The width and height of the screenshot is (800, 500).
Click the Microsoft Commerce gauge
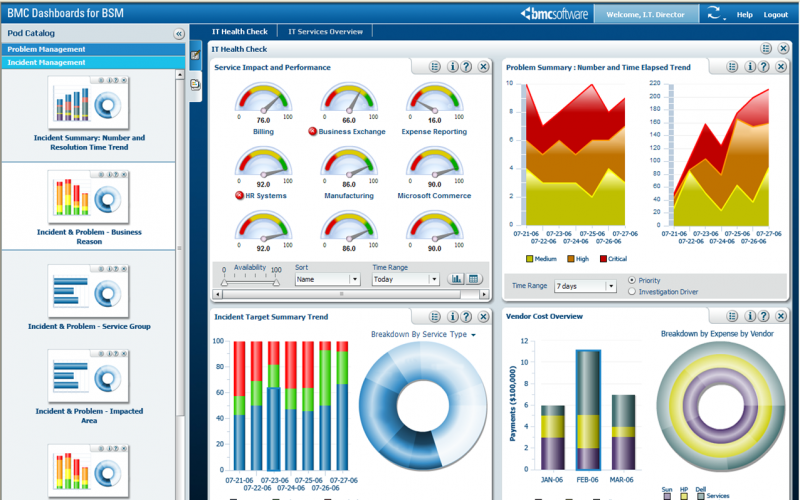point(435,163)
